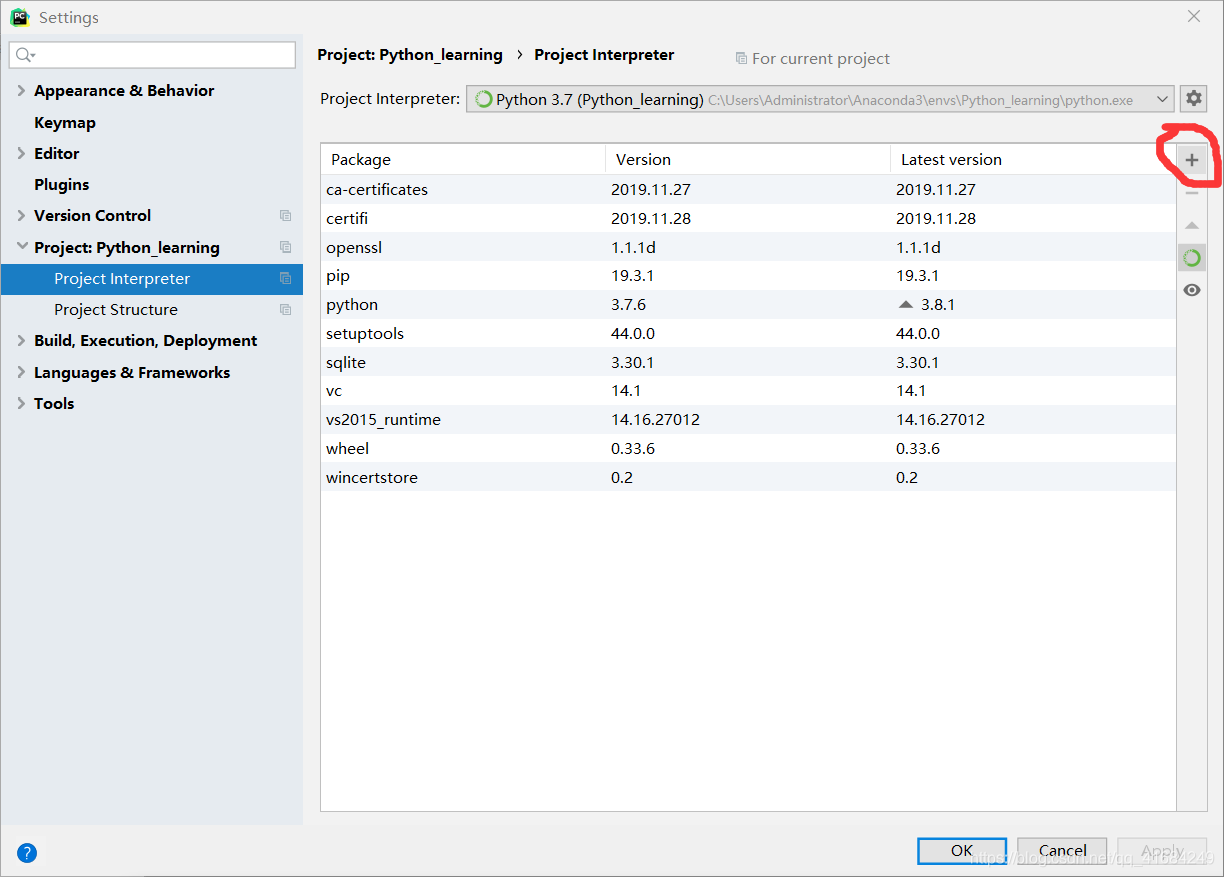This screenshot has width=1224, height=877.
Task: Select the sqlite package row
Action: coord(748,363)
